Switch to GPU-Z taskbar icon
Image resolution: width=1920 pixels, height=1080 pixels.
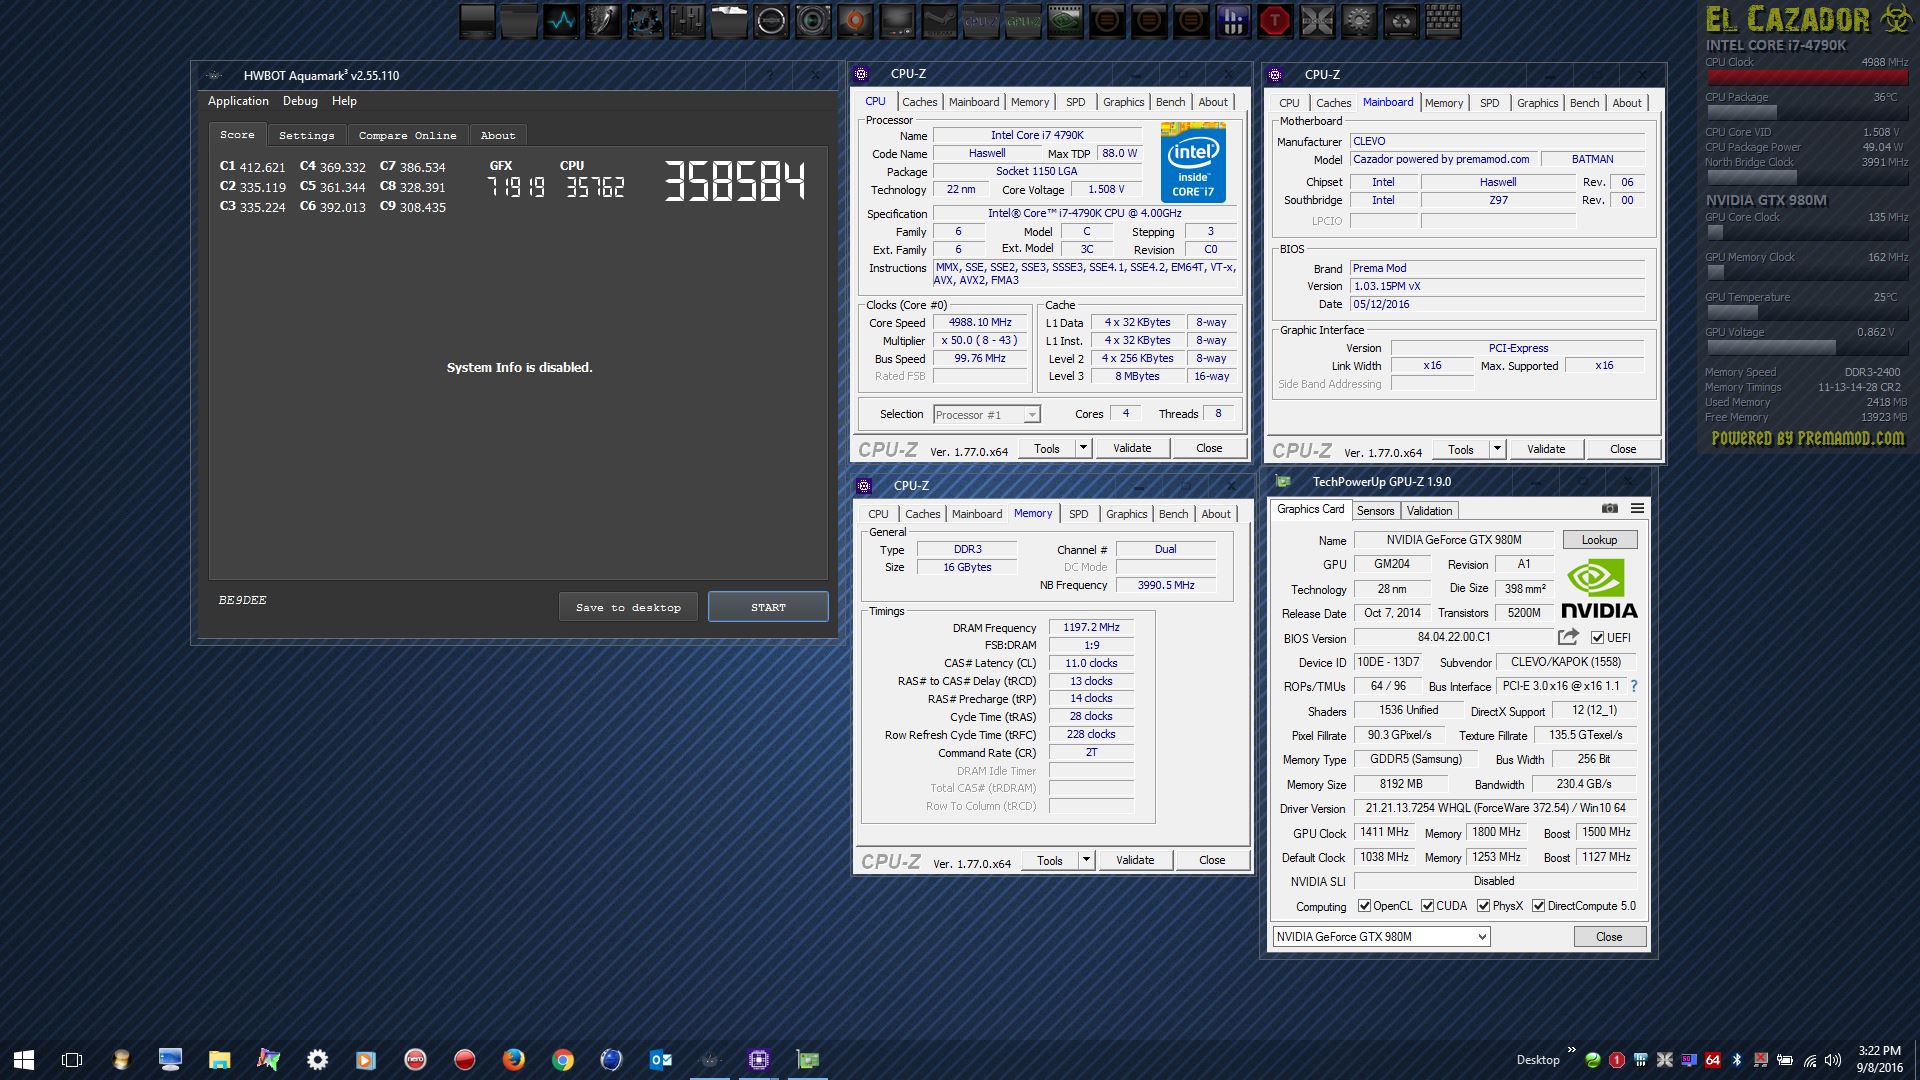pos(807,1059)
